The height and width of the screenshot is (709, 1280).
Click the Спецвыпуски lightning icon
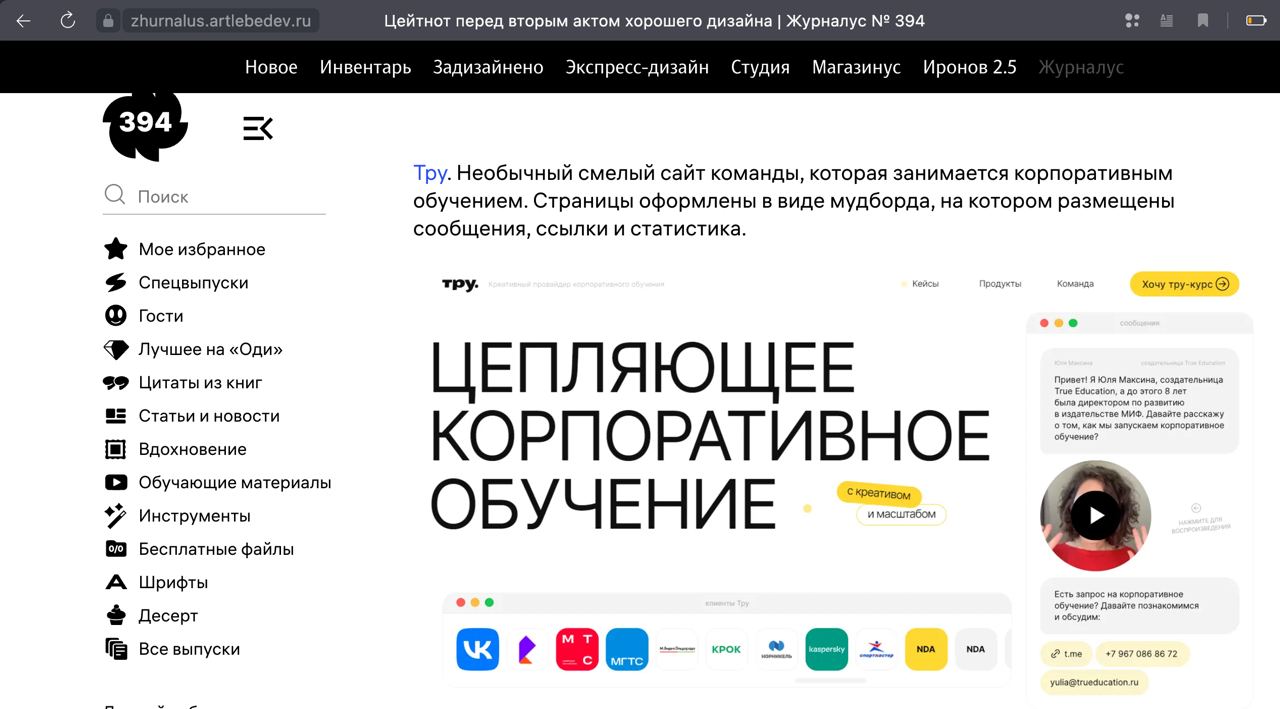click(116, 282)
